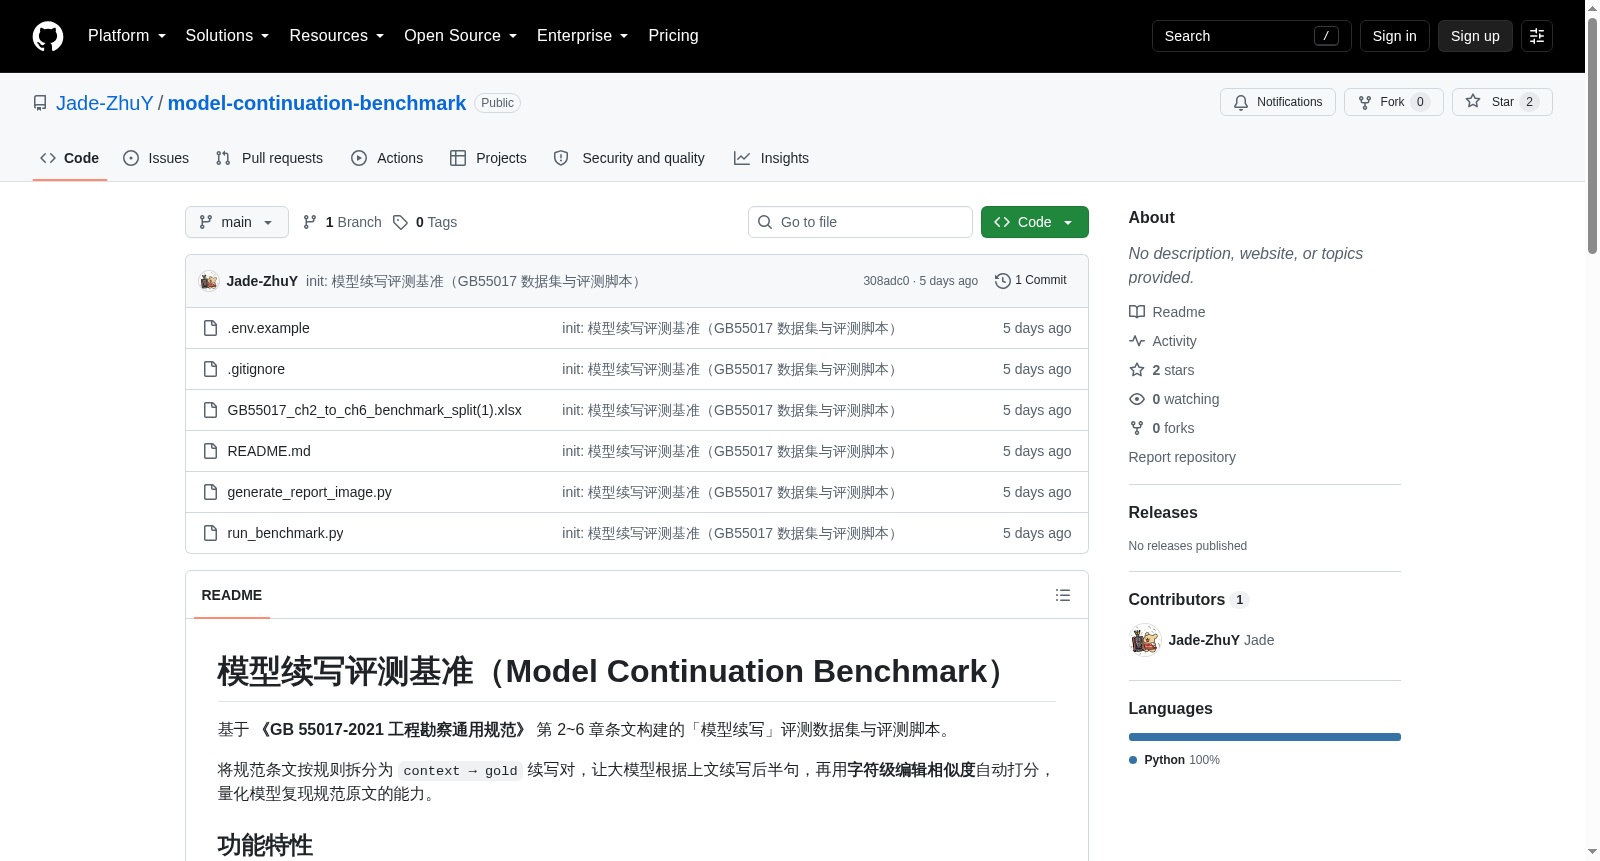This screenshot has height=861, width=1600.
Task: Click the Python 100% language link
Action: point(1175,760)
